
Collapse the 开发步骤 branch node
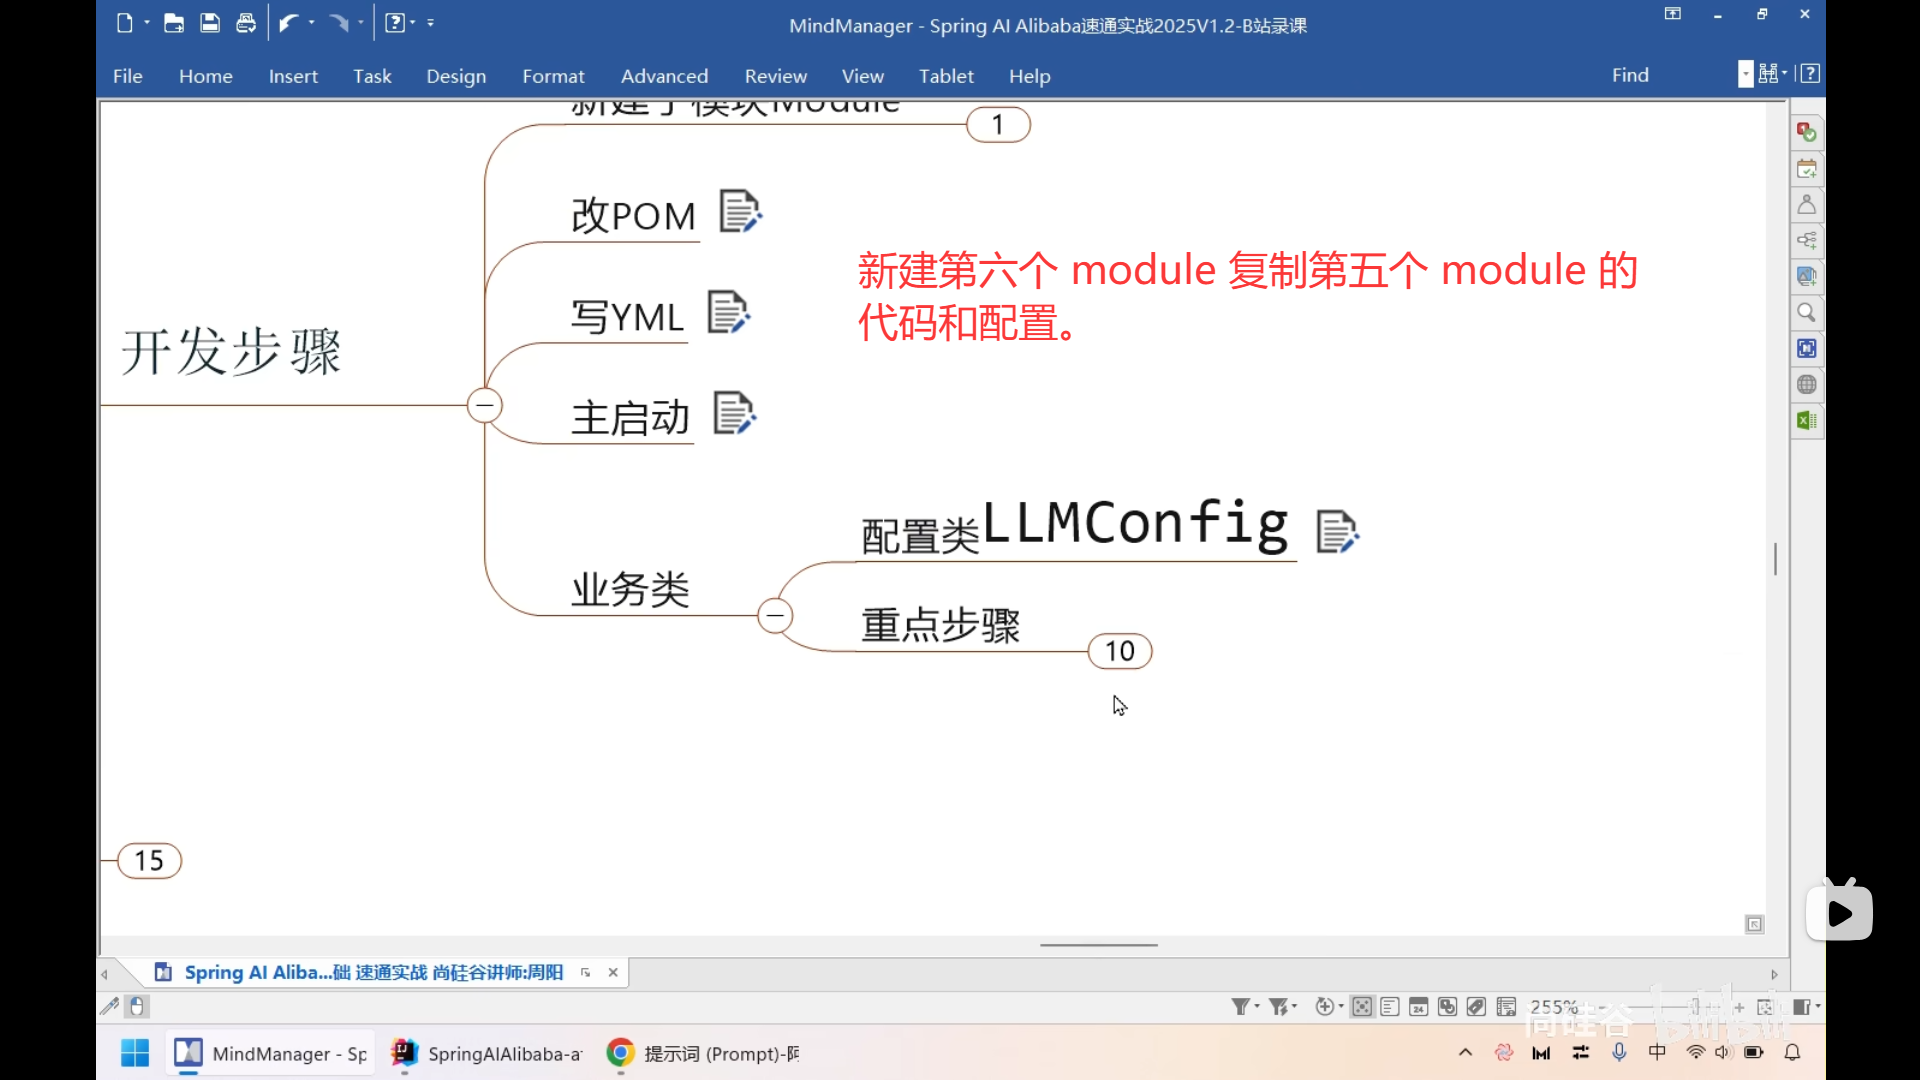485,405
